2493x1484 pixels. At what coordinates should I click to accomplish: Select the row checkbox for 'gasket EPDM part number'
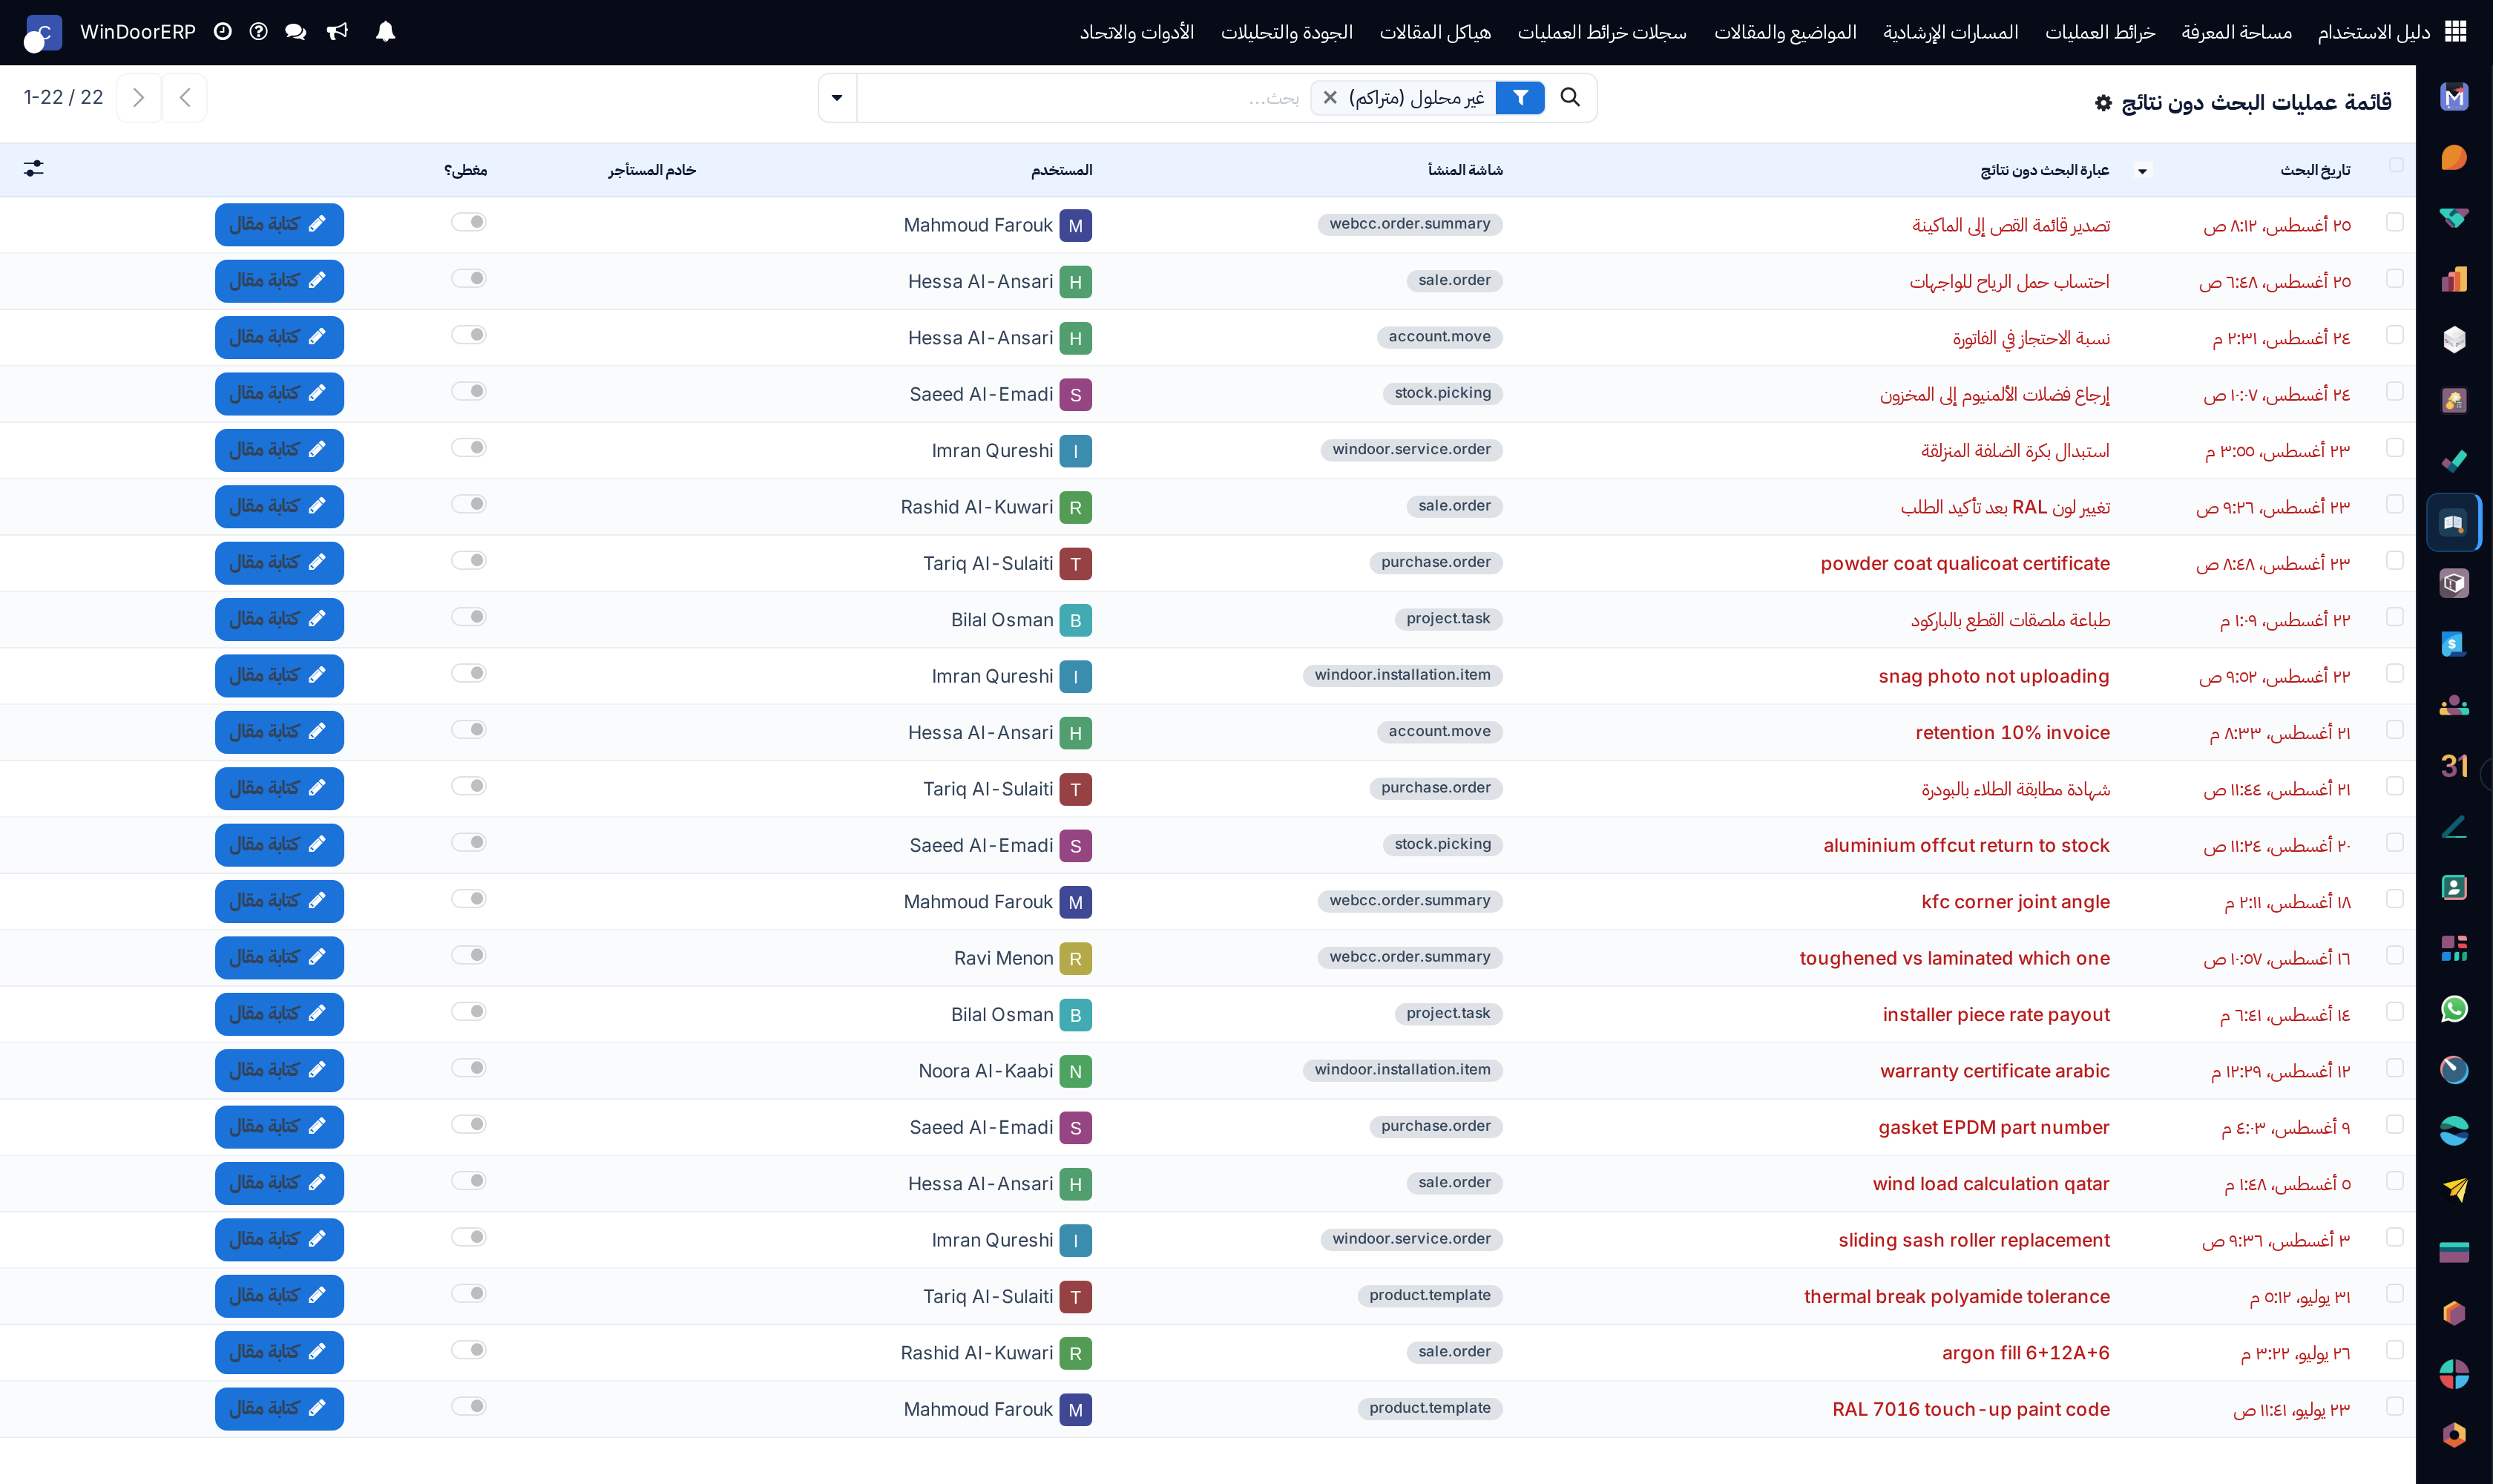tap(2394, 1124)
